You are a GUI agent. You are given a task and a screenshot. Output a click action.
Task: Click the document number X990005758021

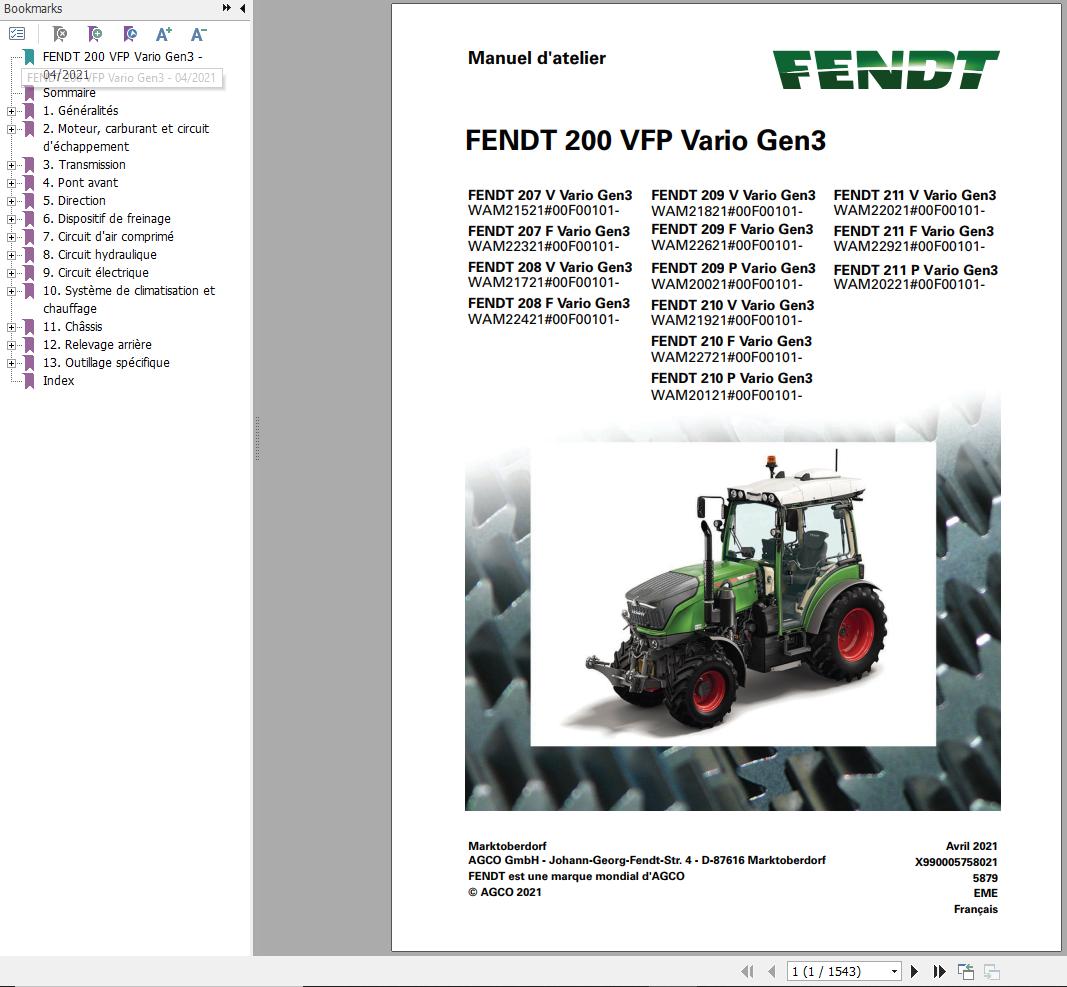[x=956, y=862]
